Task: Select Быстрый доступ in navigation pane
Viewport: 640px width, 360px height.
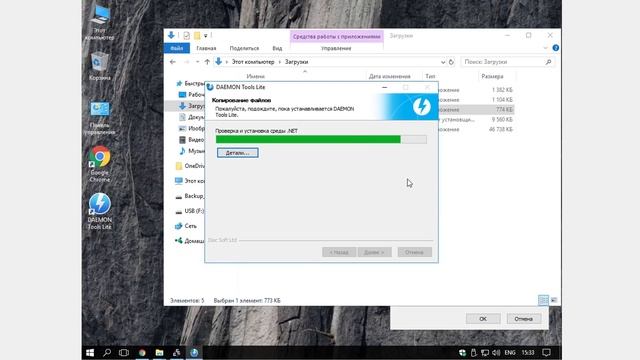Action: click(190, 83)
